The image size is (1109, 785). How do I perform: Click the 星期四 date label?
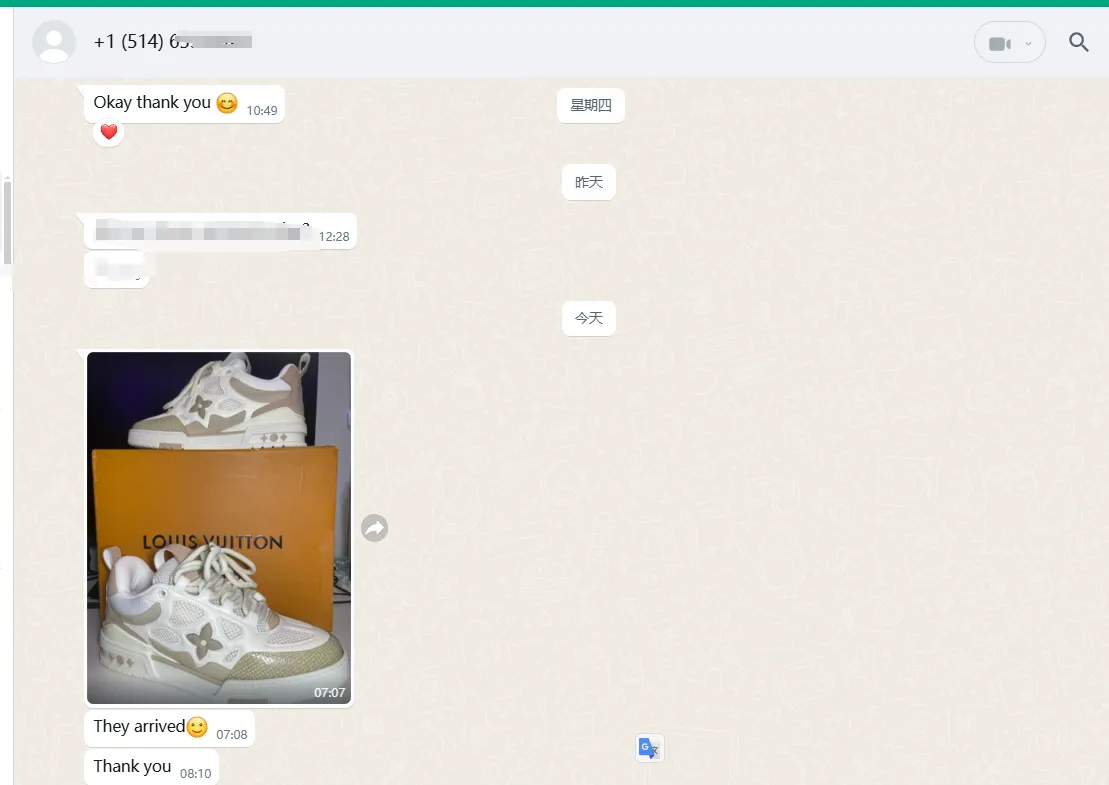(x=591, y=105)
